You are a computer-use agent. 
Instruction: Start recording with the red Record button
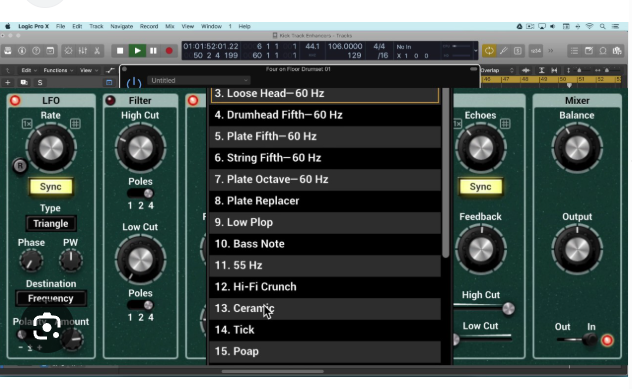point(169,51)
